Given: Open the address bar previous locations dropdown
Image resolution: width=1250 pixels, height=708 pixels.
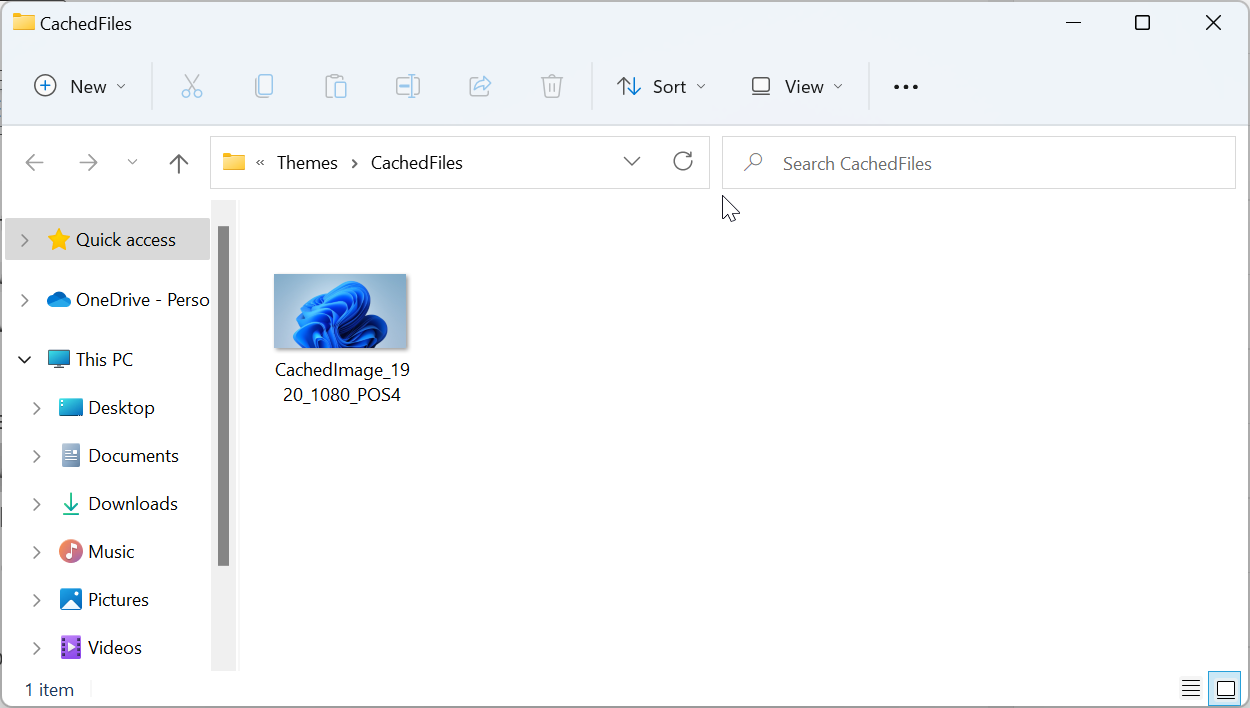Looking at the screenshot, I should (x=632, y=161).
